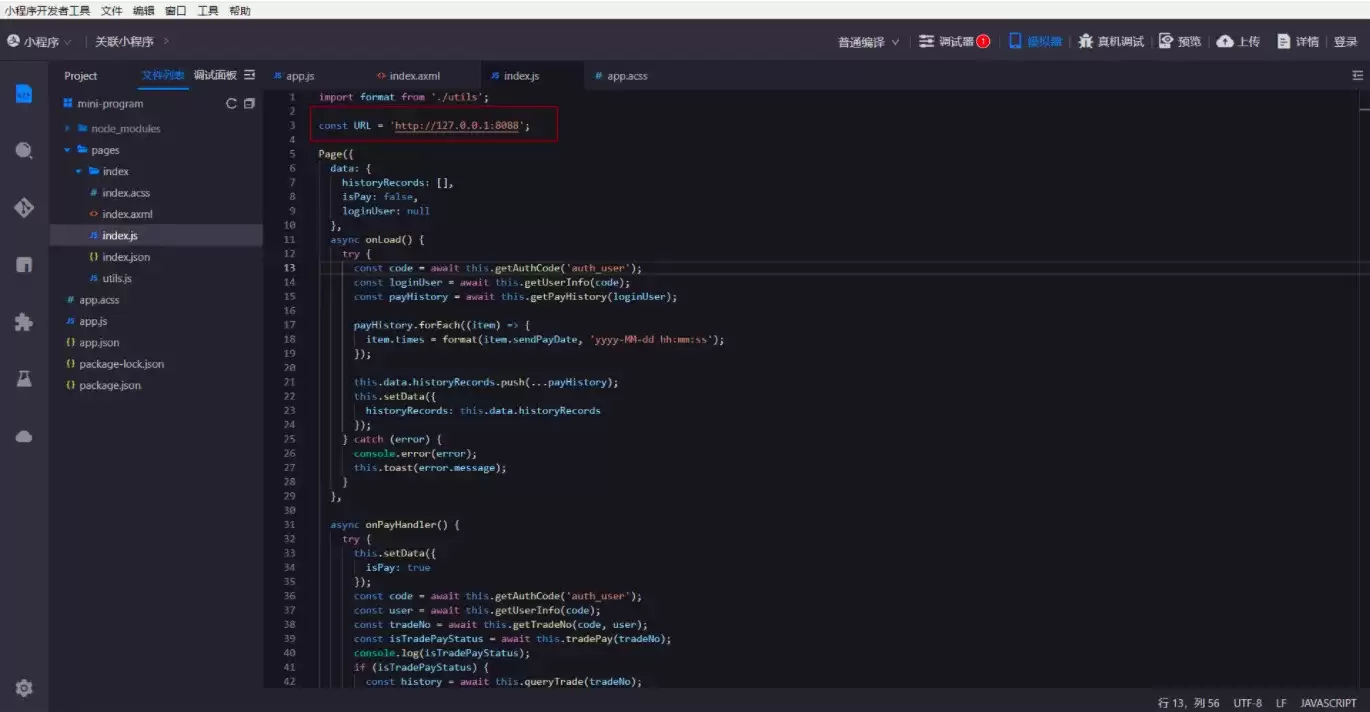Toggle the 调试器 debugger panel
Screen dimensions: 1370x712
(954, 42)
